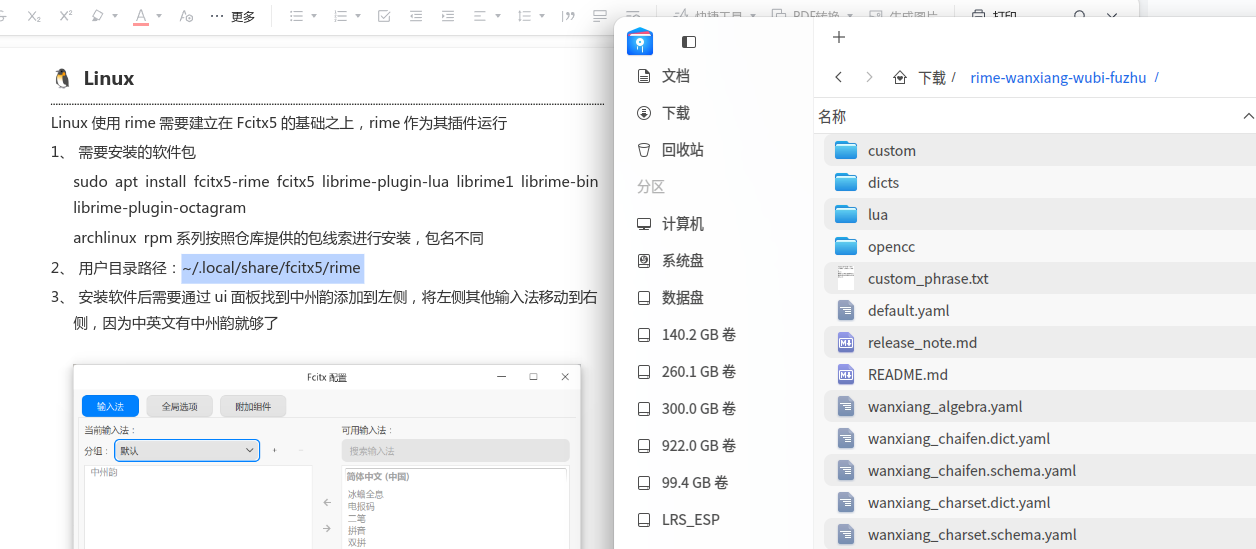The image size is (1256, 549).
Task: Increase the paragraph indent
Action: coord(448,16)
